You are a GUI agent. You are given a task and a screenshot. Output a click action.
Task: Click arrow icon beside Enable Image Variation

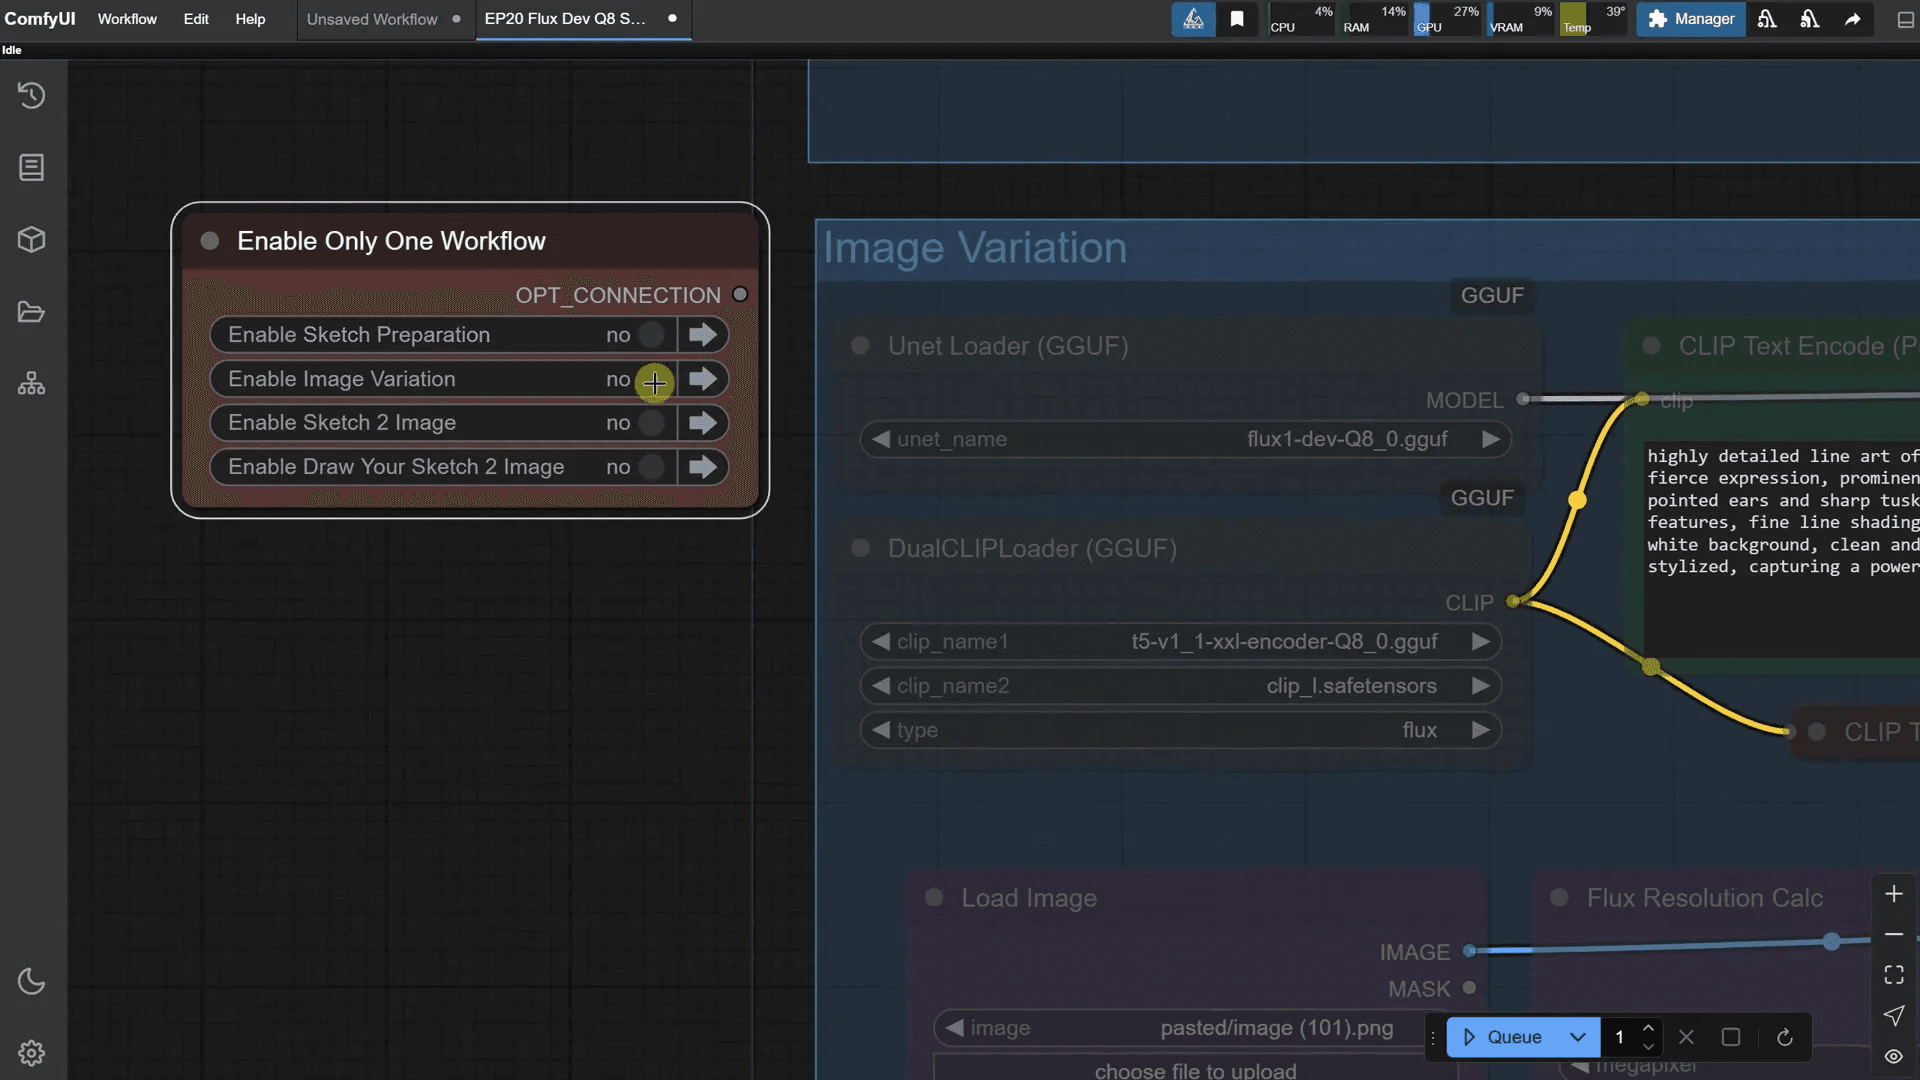[x=703, y=379]
